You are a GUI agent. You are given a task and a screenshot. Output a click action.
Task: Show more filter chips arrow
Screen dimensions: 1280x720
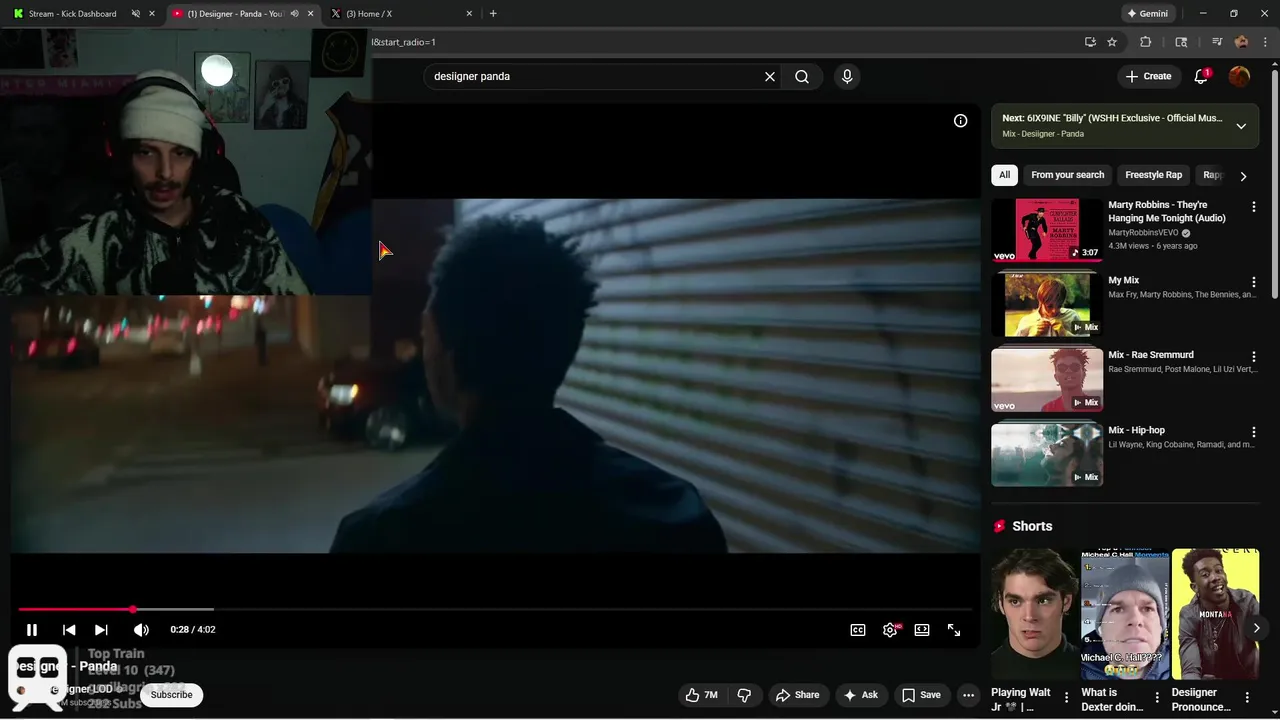point(1243,176)
